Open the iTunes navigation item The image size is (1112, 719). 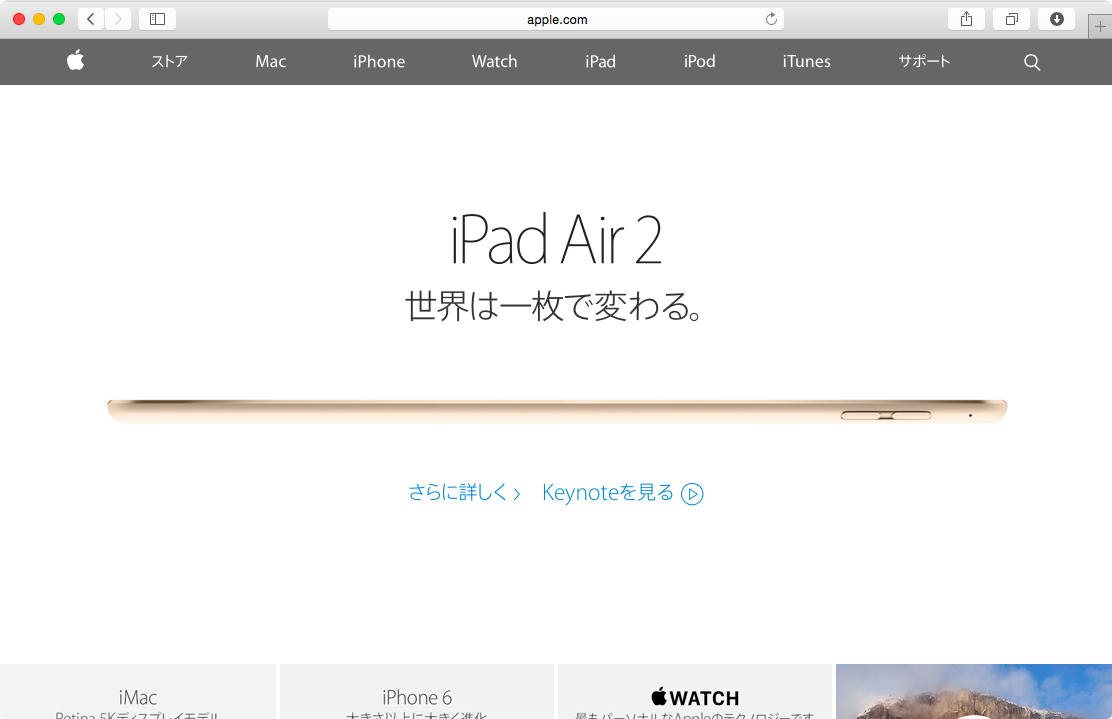pyautogui.click(x=806, y=62)
